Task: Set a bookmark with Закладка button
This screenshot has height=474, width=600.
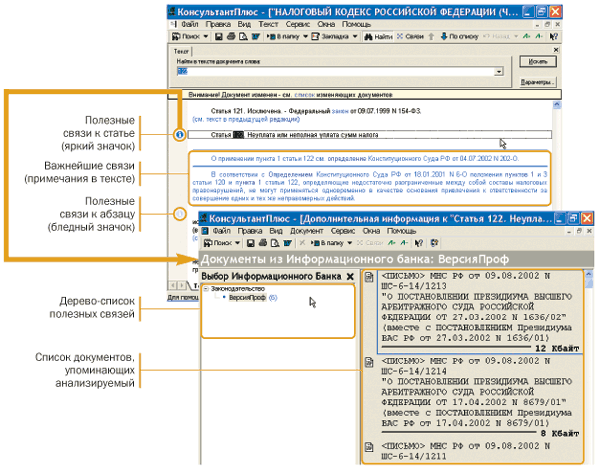Action: point(330,36)
